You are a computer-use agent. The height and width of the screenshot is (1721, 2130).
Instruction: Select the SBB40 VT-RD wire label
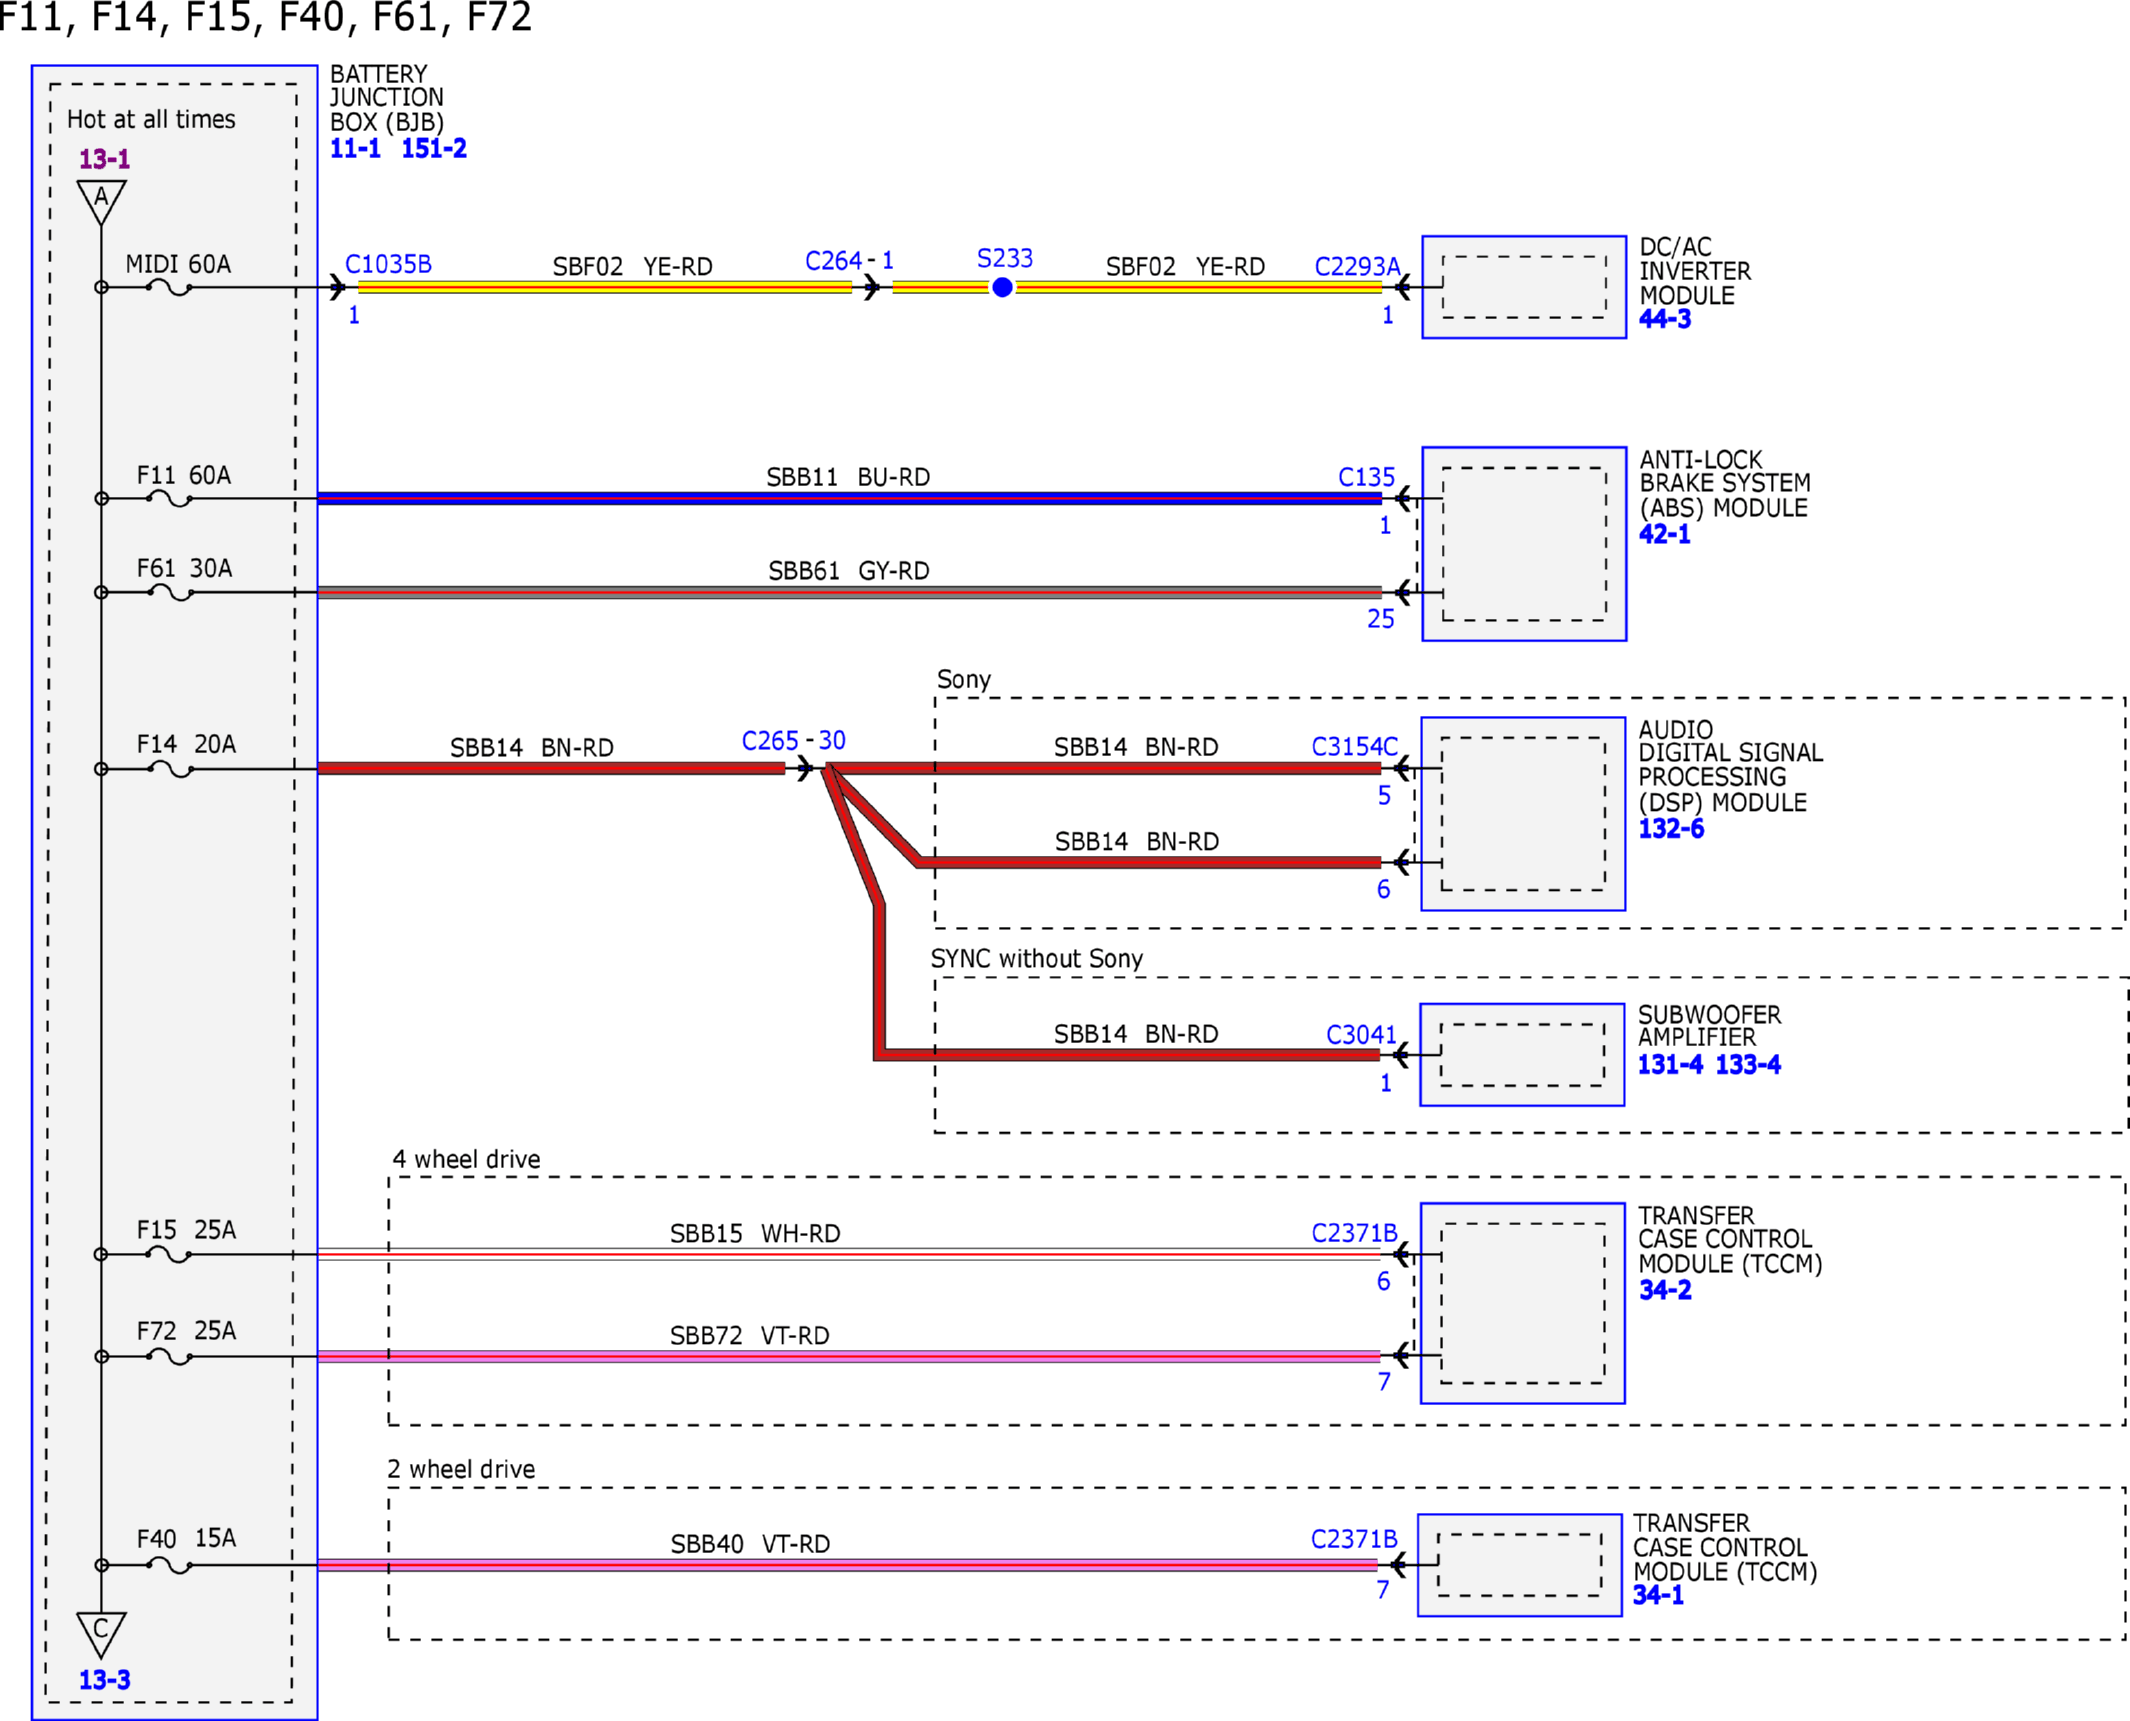(x=750, y=1544)
